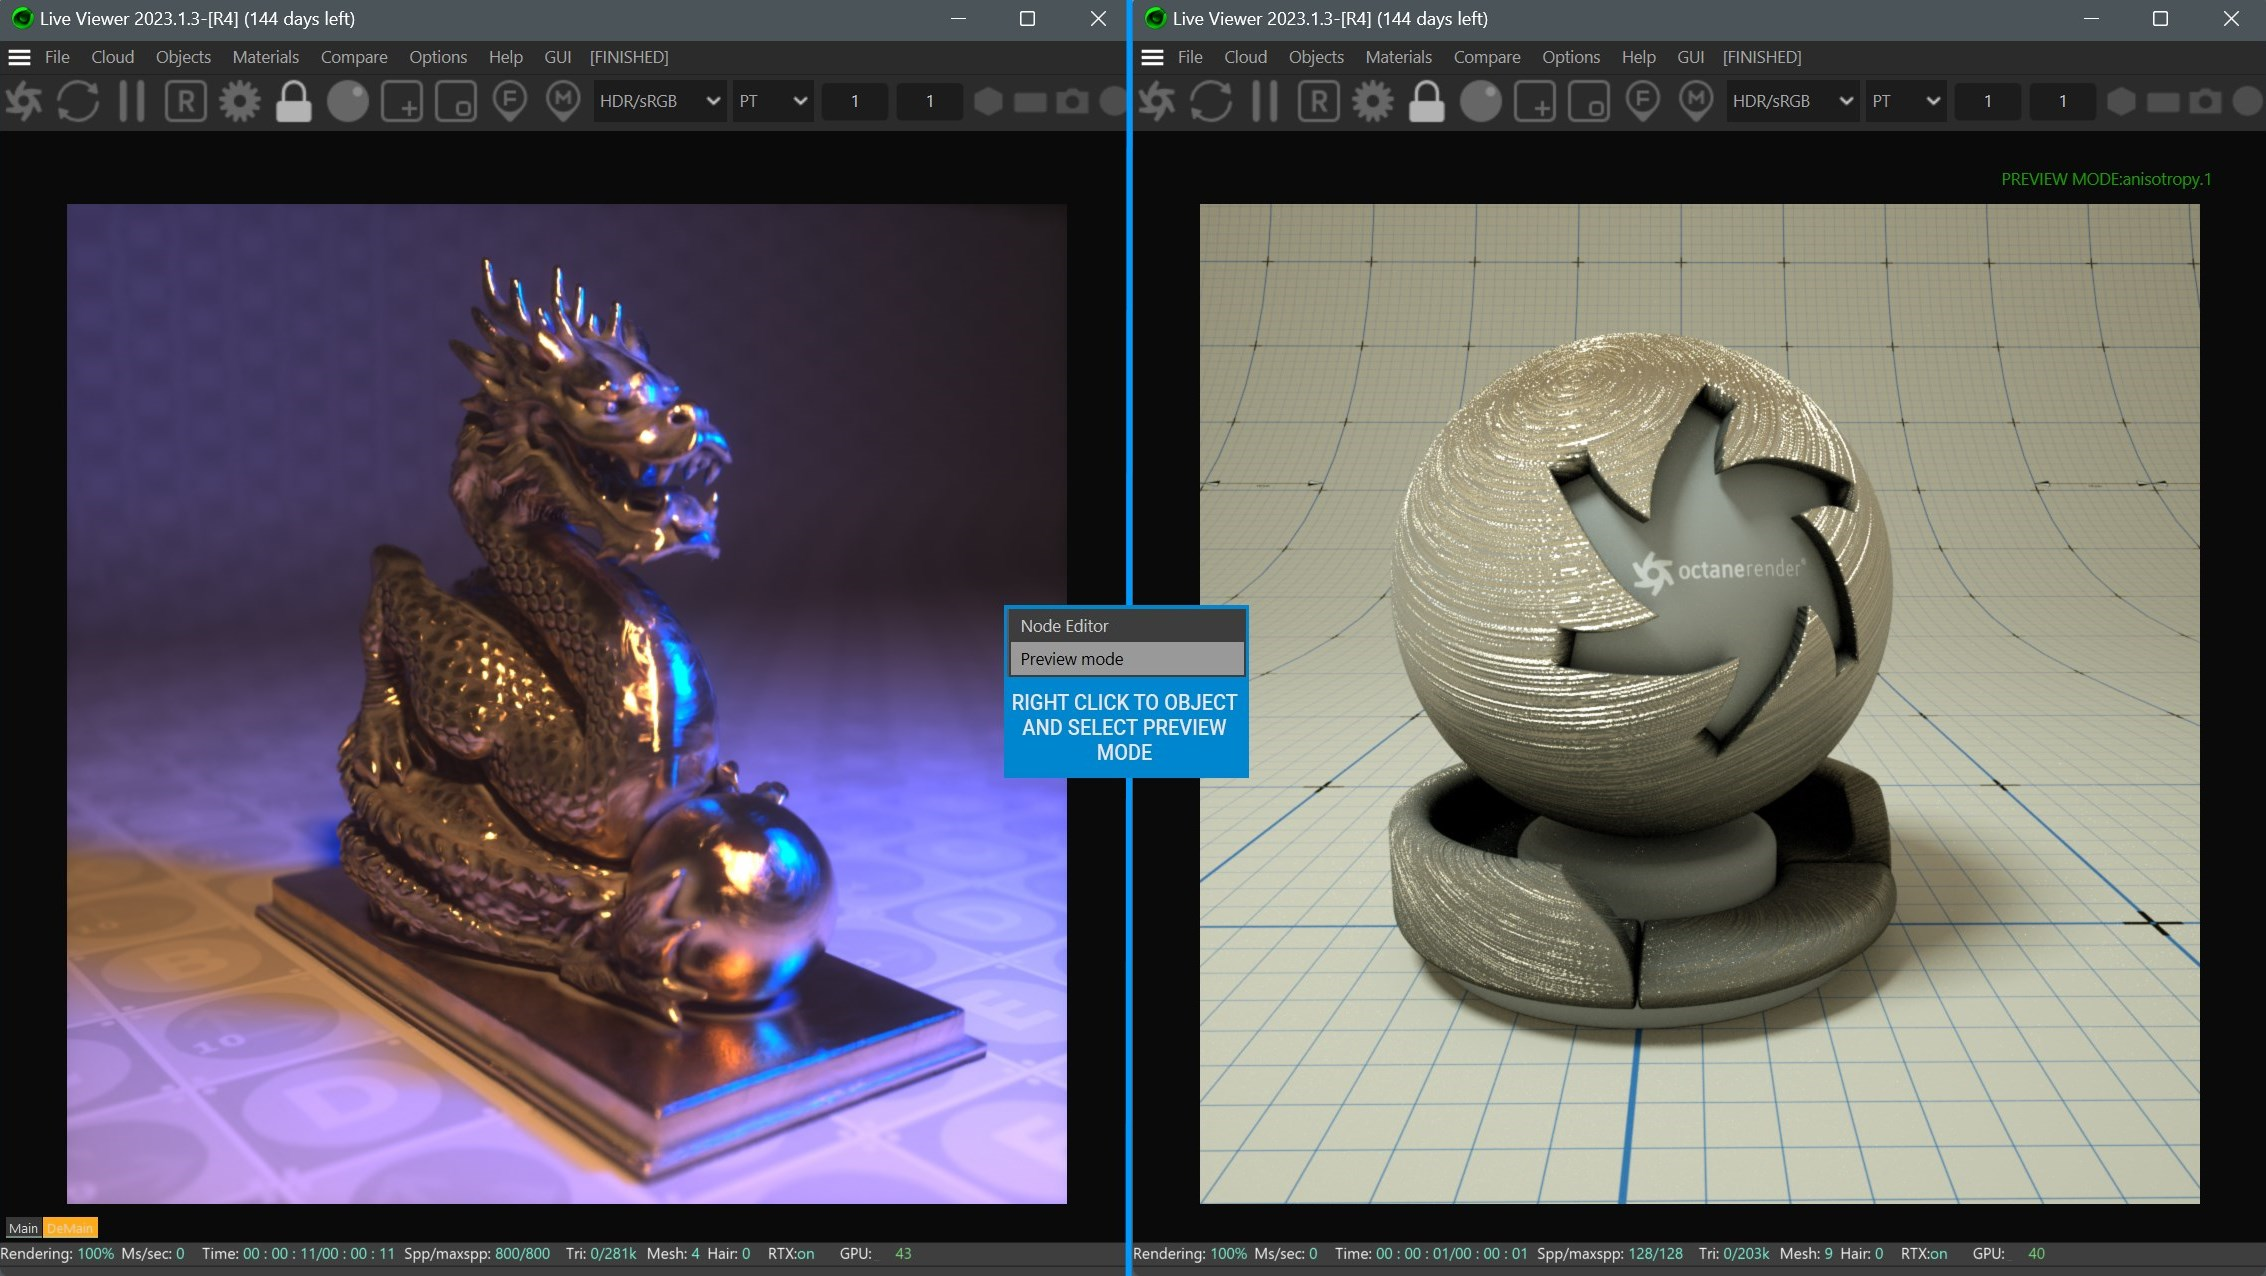Enable render region tool in left viewer
Image resolution: width=2266 pixels, height=1276 pixels.
[402, 101]
